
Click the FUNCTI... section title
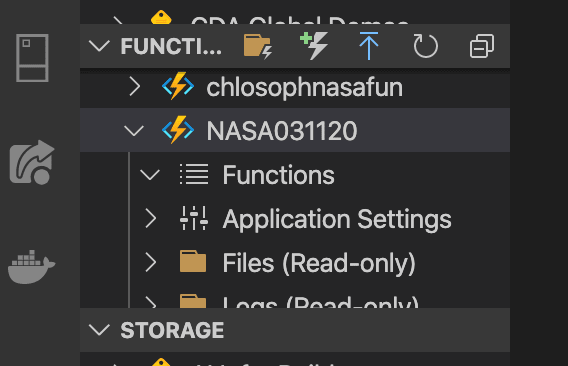pos(171,46)
